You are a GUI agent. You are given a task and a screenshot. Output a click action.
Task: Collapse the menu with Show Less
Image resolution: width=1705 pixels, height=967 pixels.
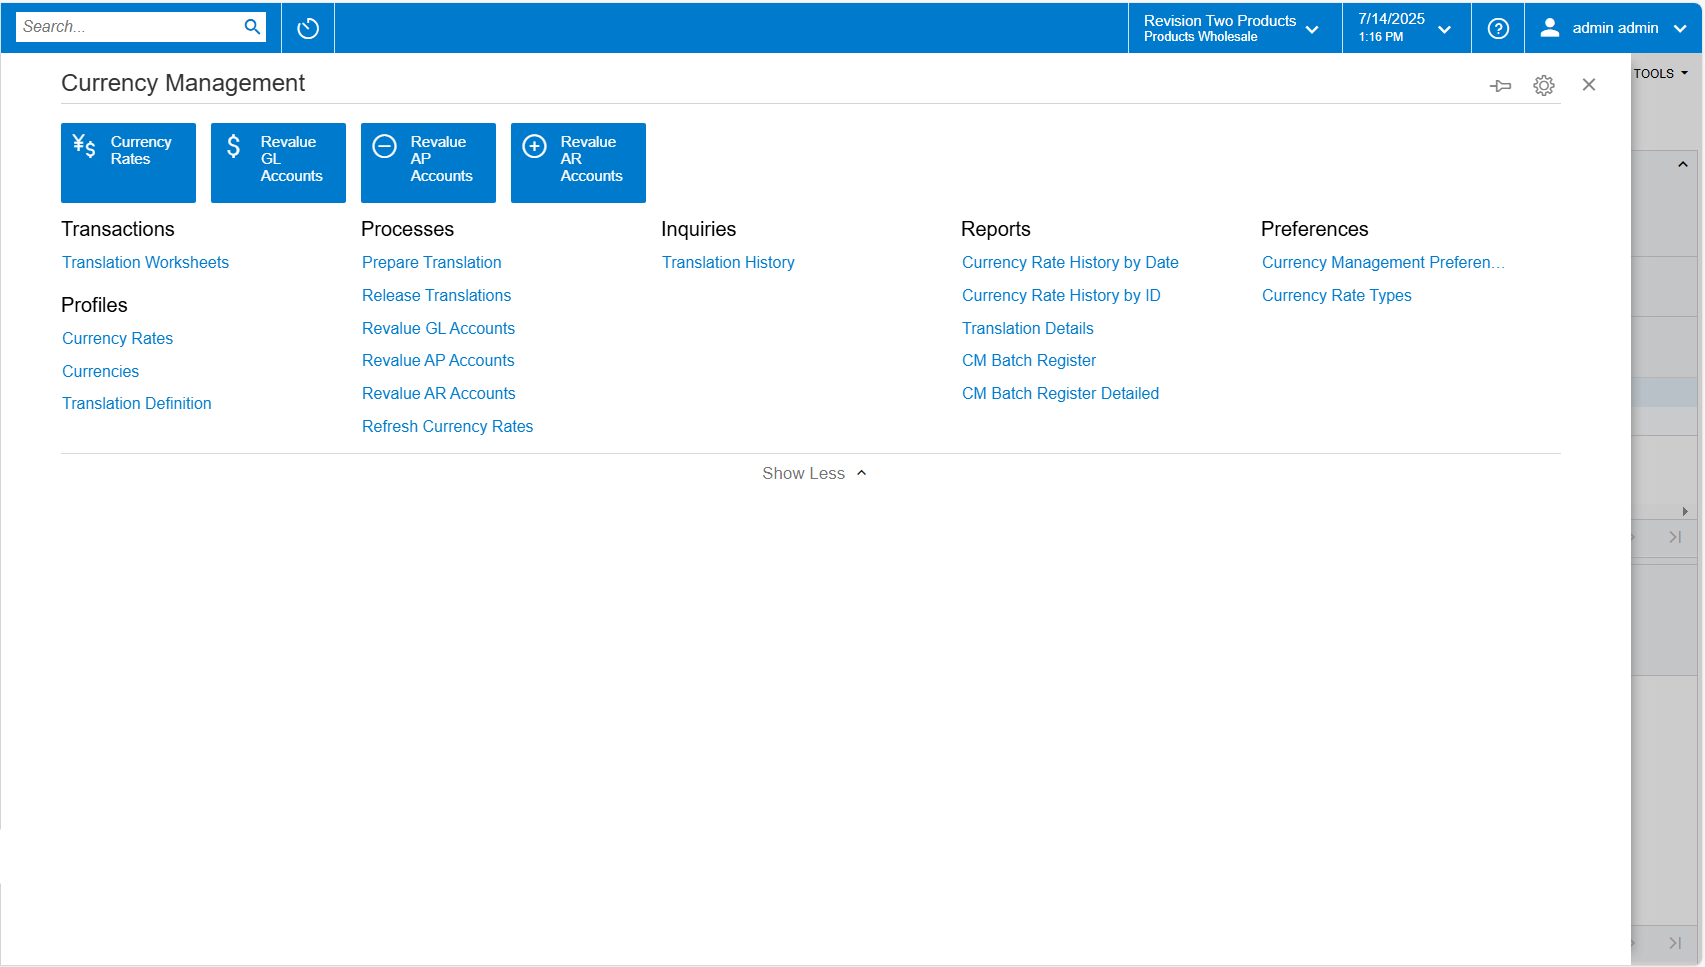814,473
